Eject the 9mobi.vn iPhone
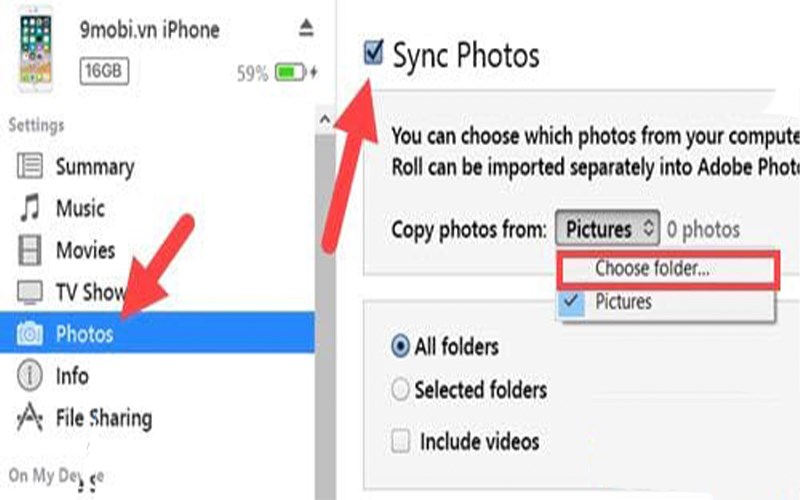The image size is (800, 500). 306,29
